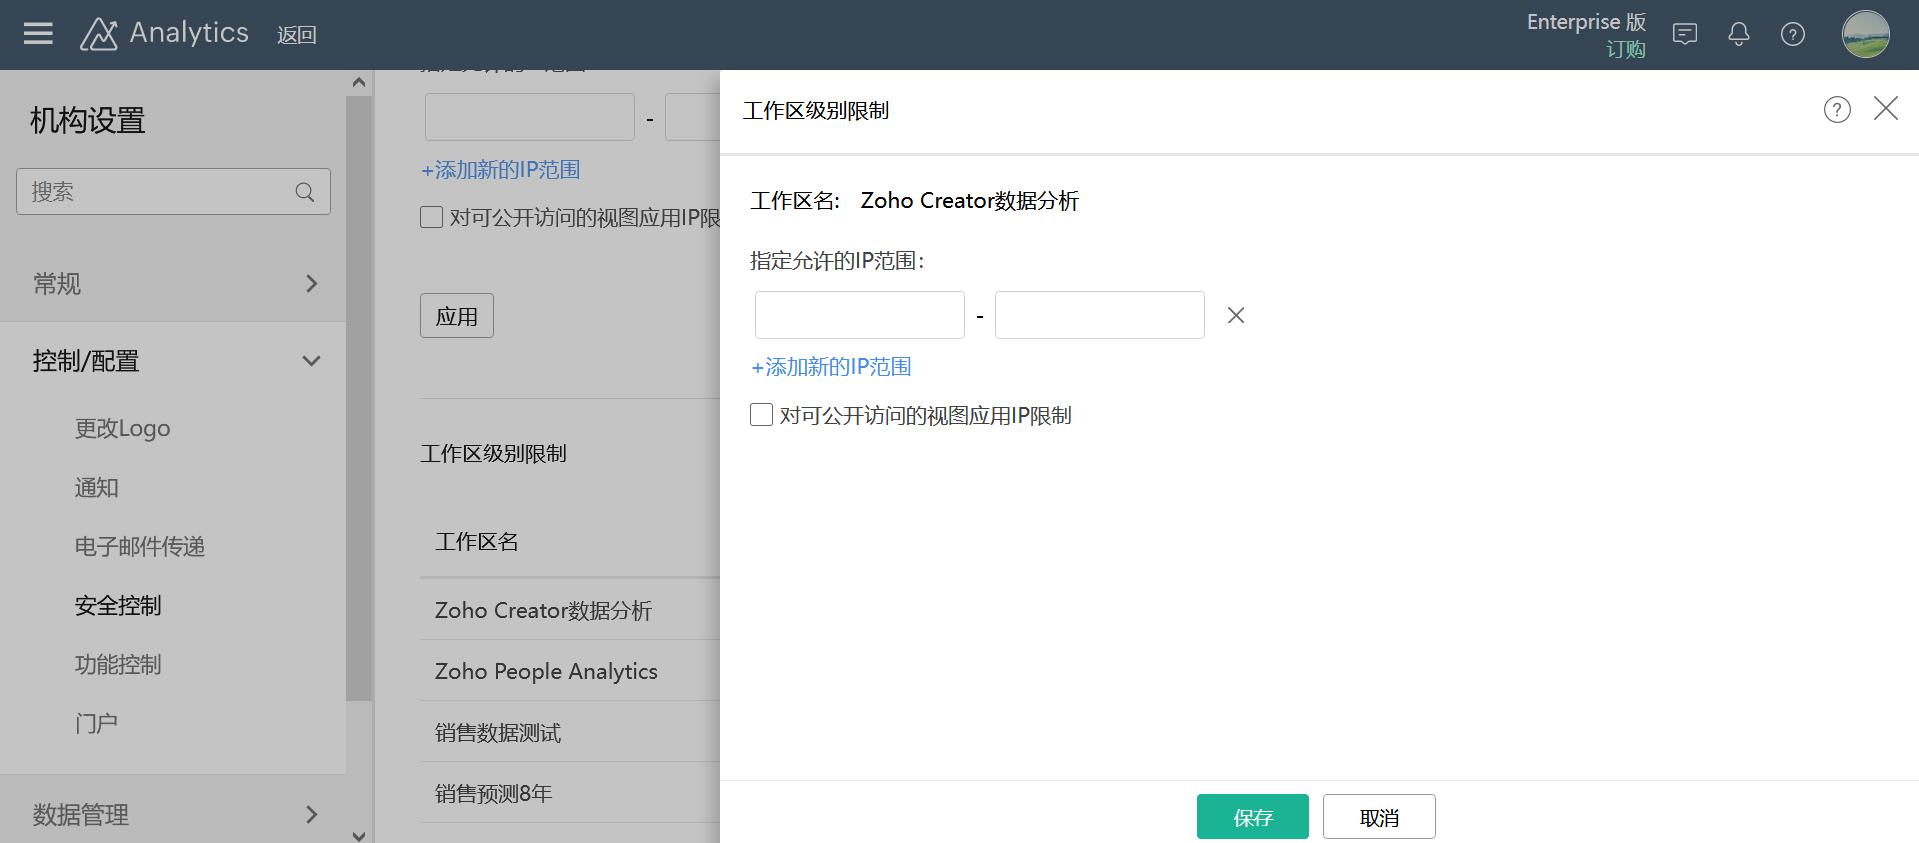
Task: Click the 订购 subscribe link
Action: click(1626, 49)
